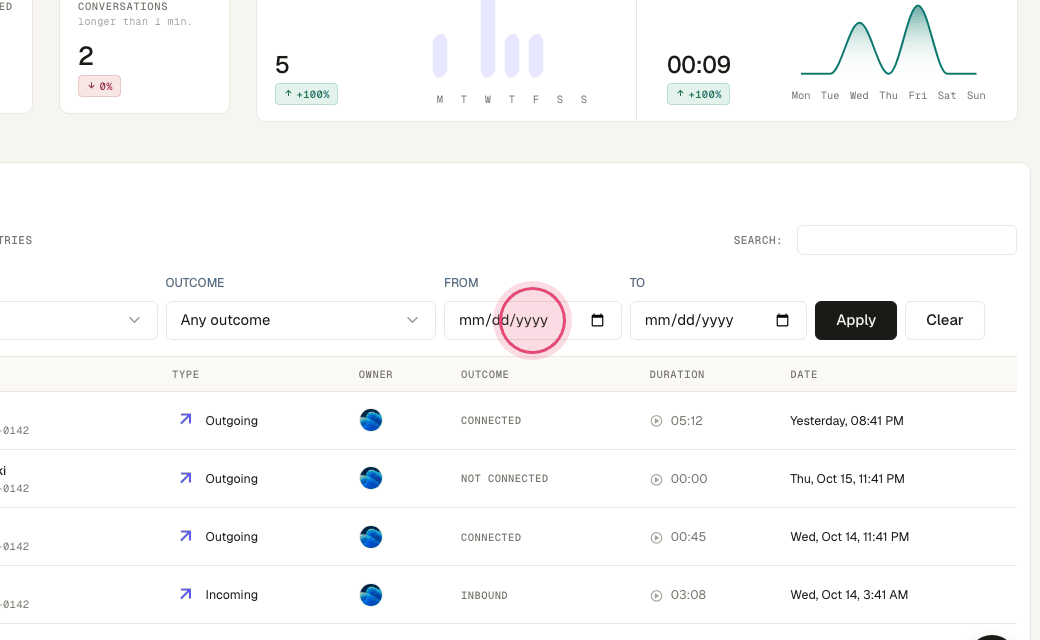Click the DATE column header
The image size is (1040, 640).
click(x=803, y=375)
